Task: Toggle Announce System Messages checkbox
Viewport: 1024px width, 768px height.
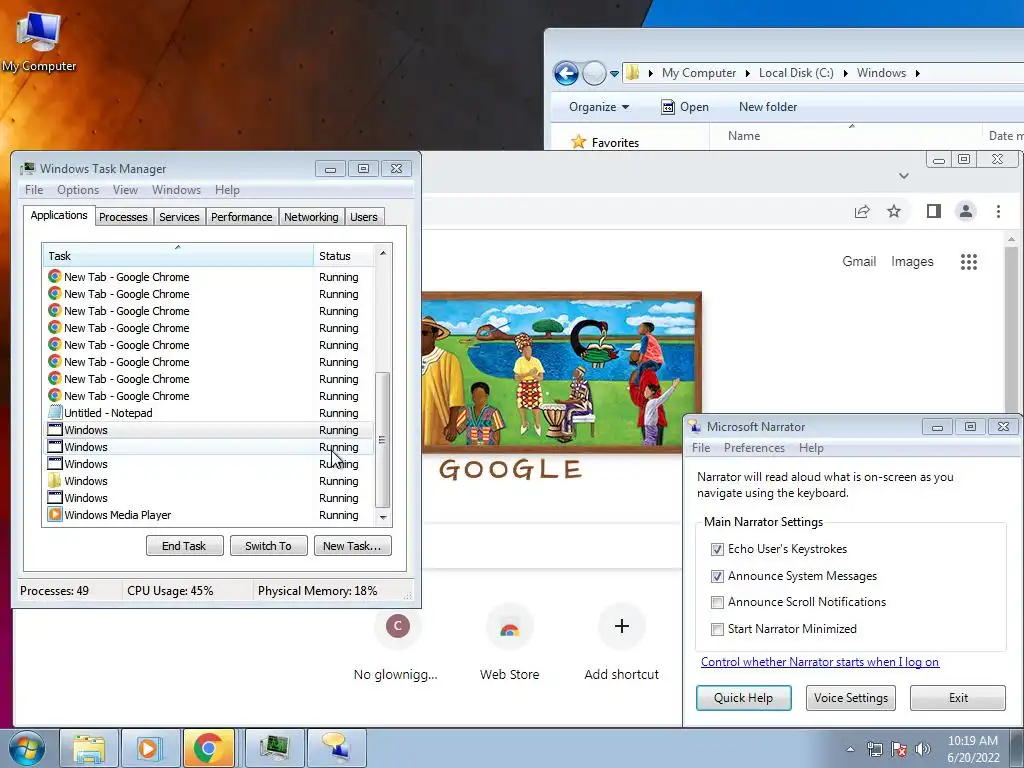Action: tap(717, 576)
